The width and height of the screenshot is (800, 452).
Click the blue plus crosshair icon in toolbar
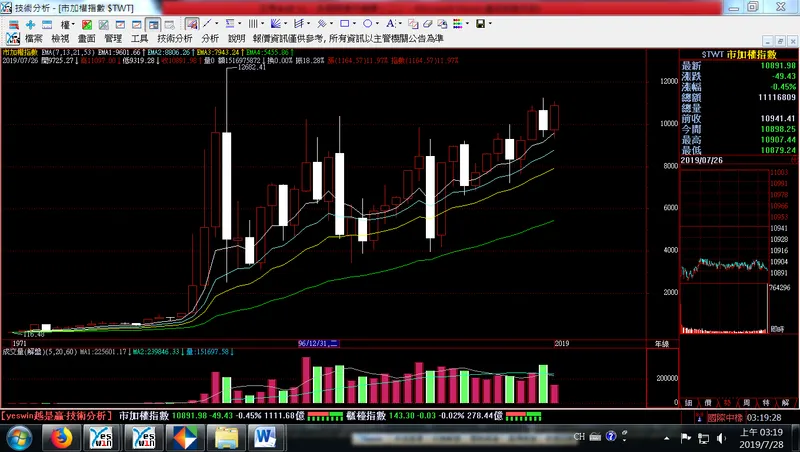tap(31, 23)
